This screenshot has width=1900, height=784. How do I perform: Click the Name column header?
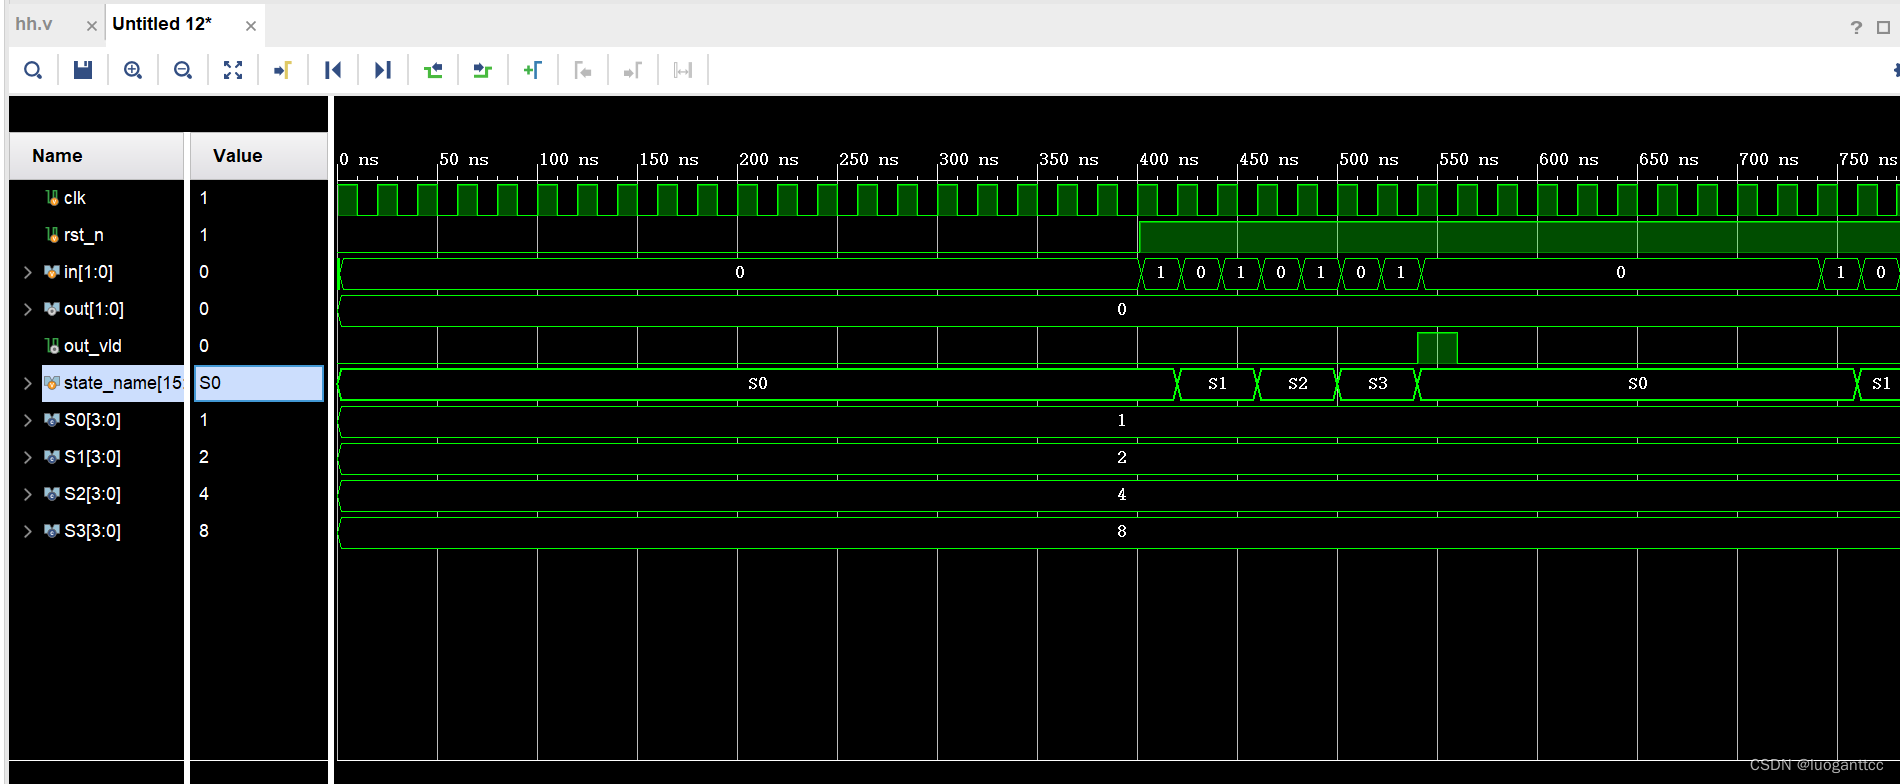coord(96,156)
